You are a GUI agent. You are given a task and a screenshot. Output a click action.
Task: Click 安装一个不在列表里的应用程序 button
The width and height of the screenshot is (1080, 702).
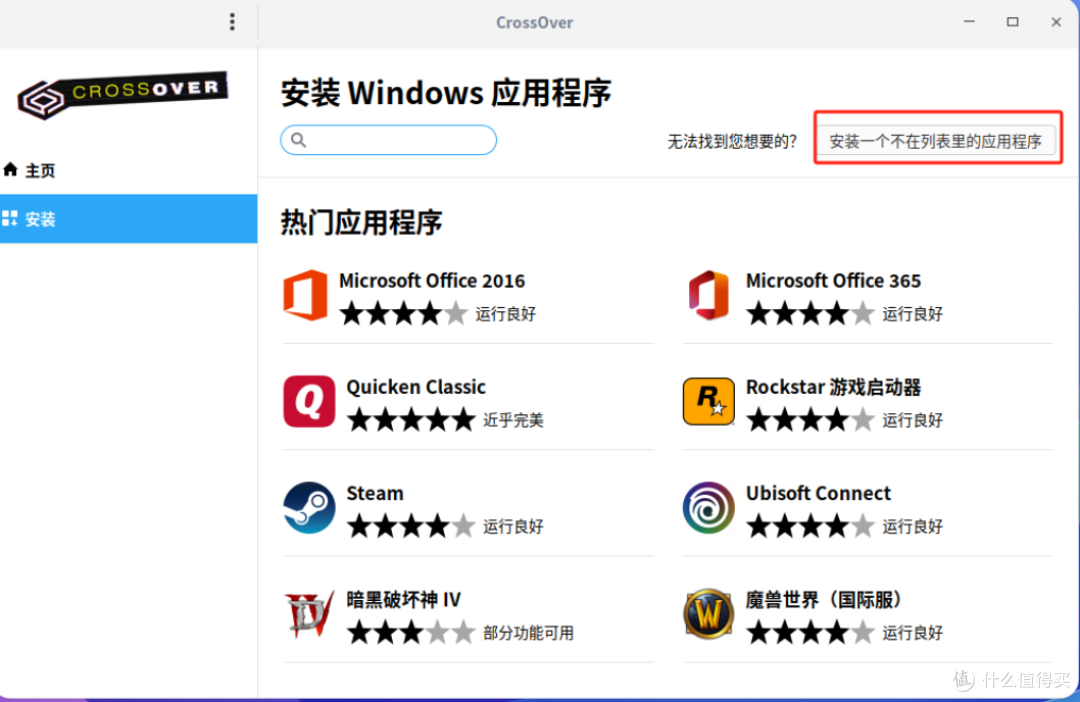click(x=937, y=139)
